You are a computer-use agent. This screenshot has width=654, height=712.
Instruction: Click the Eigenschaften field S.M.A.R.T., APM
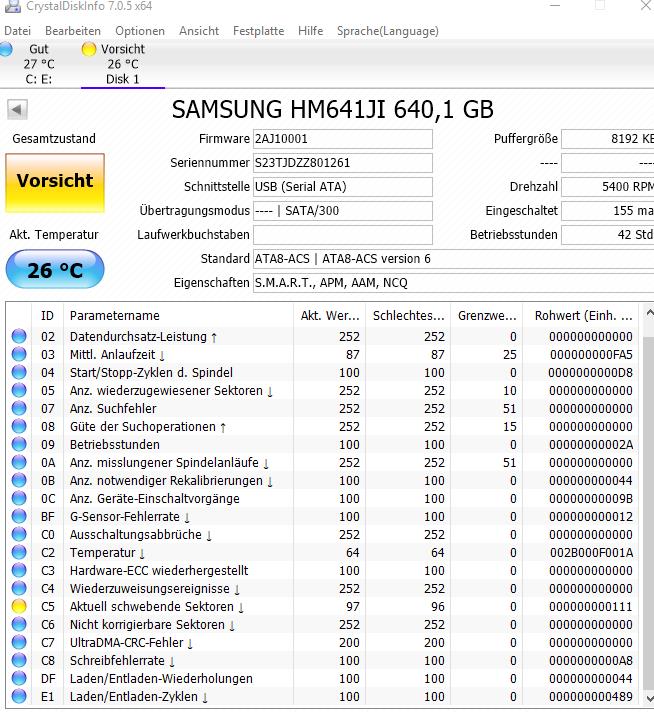point(453,283)
